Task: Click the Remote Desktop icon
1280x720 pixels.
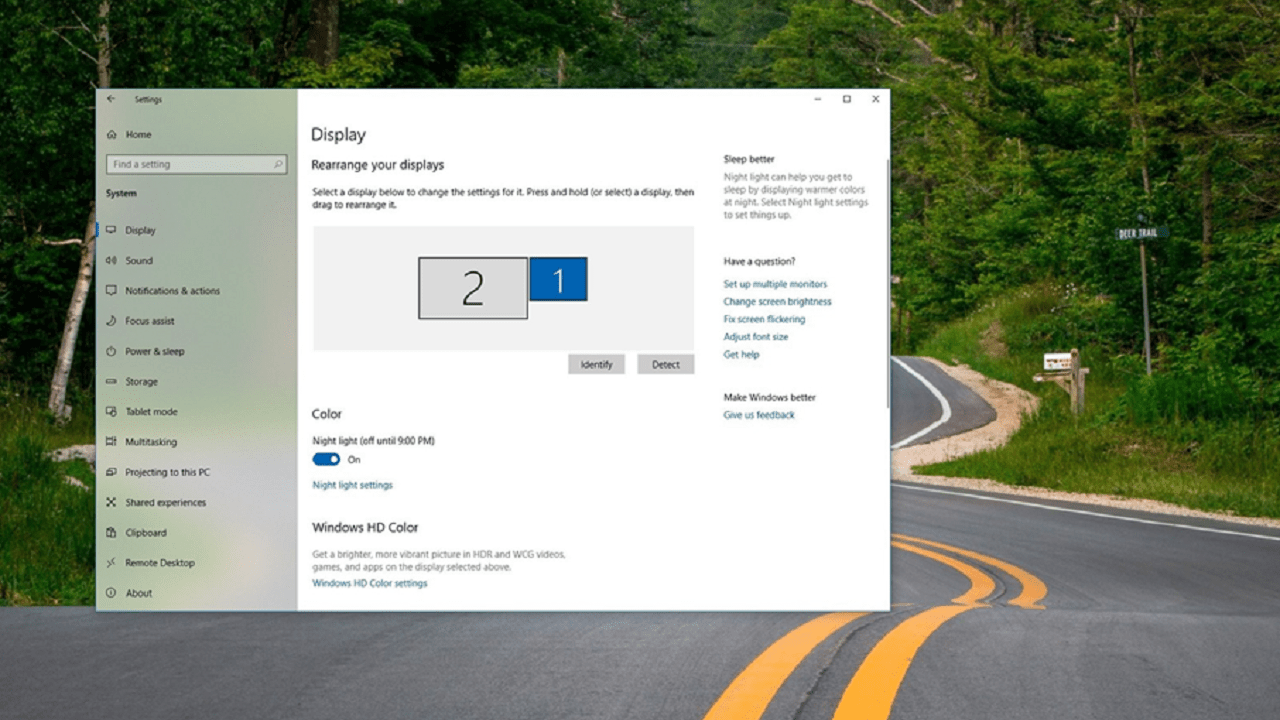Action: click(x=111, y=563)
